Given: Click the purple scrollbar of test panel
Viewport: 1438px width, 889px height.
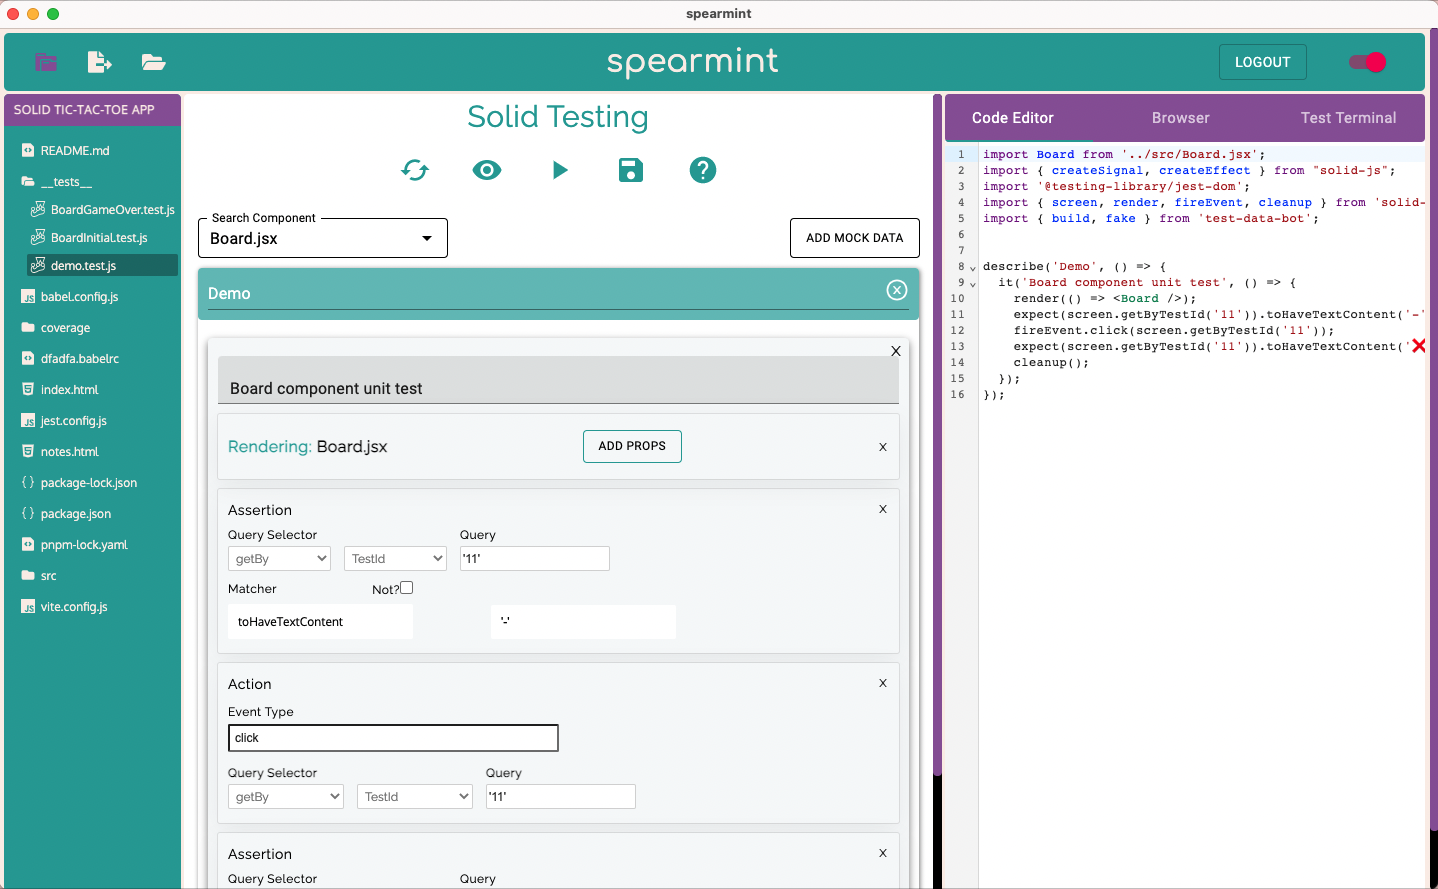Looking at the screenshot, I should [938, 435].
